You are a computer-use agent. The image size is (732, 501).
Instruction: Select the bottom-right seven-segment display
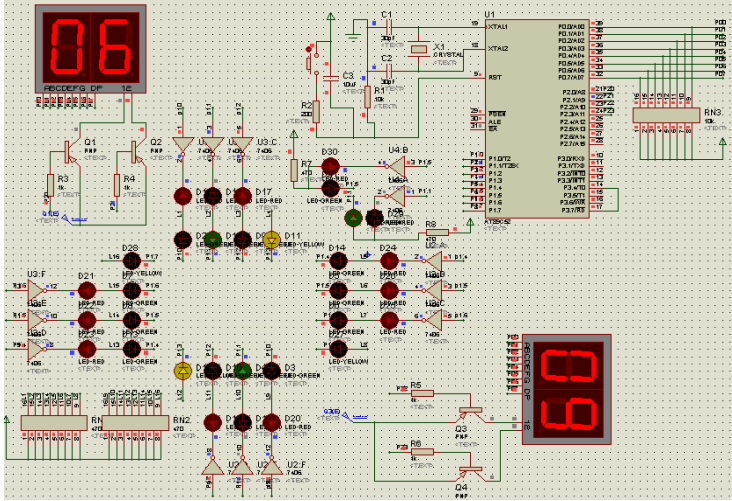tap(566, 387)
